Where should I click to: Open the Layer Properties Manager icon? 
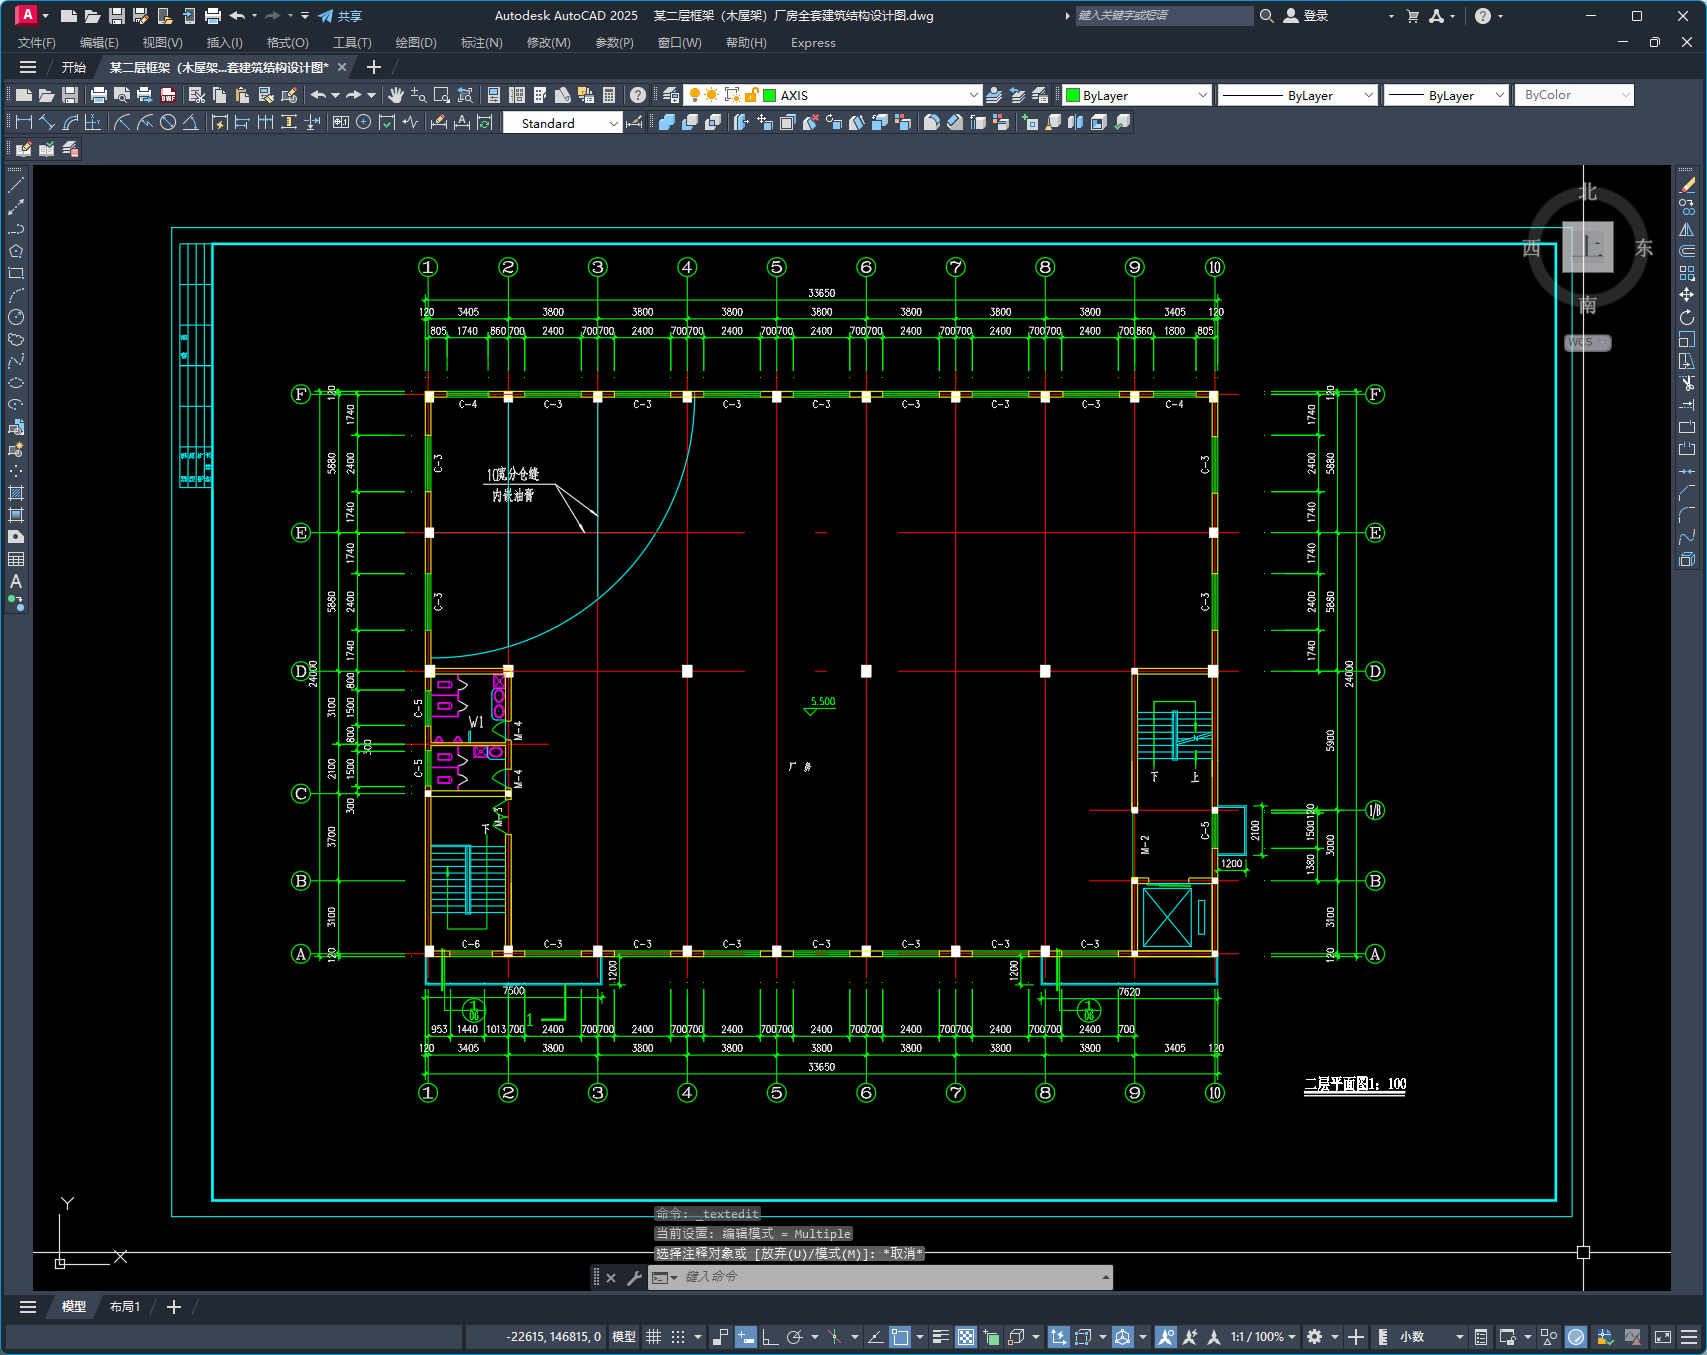(x=671, y=95)
